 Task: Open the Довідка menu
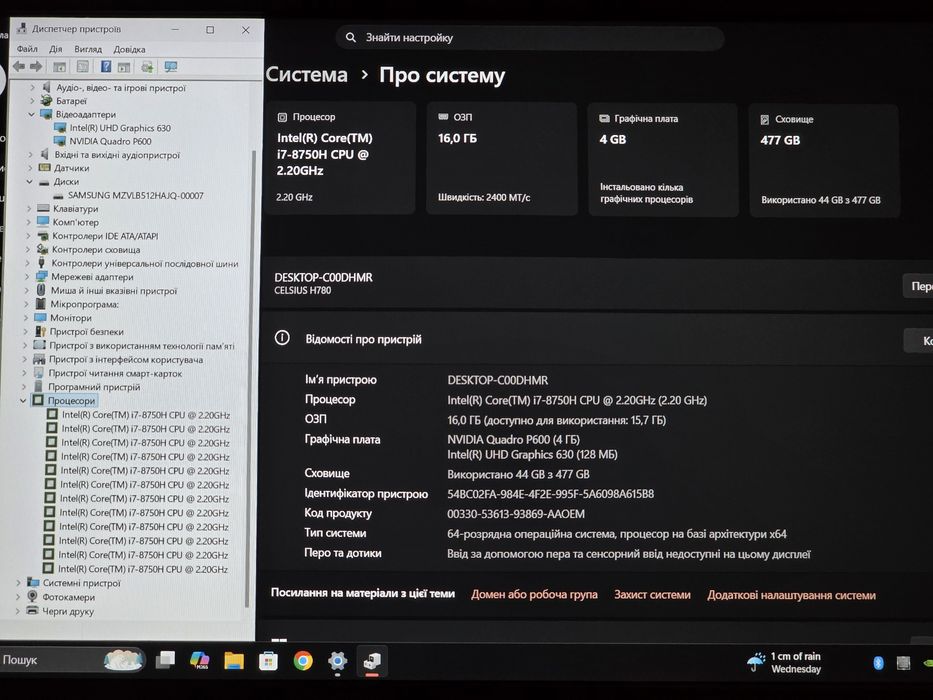point(129,49)
